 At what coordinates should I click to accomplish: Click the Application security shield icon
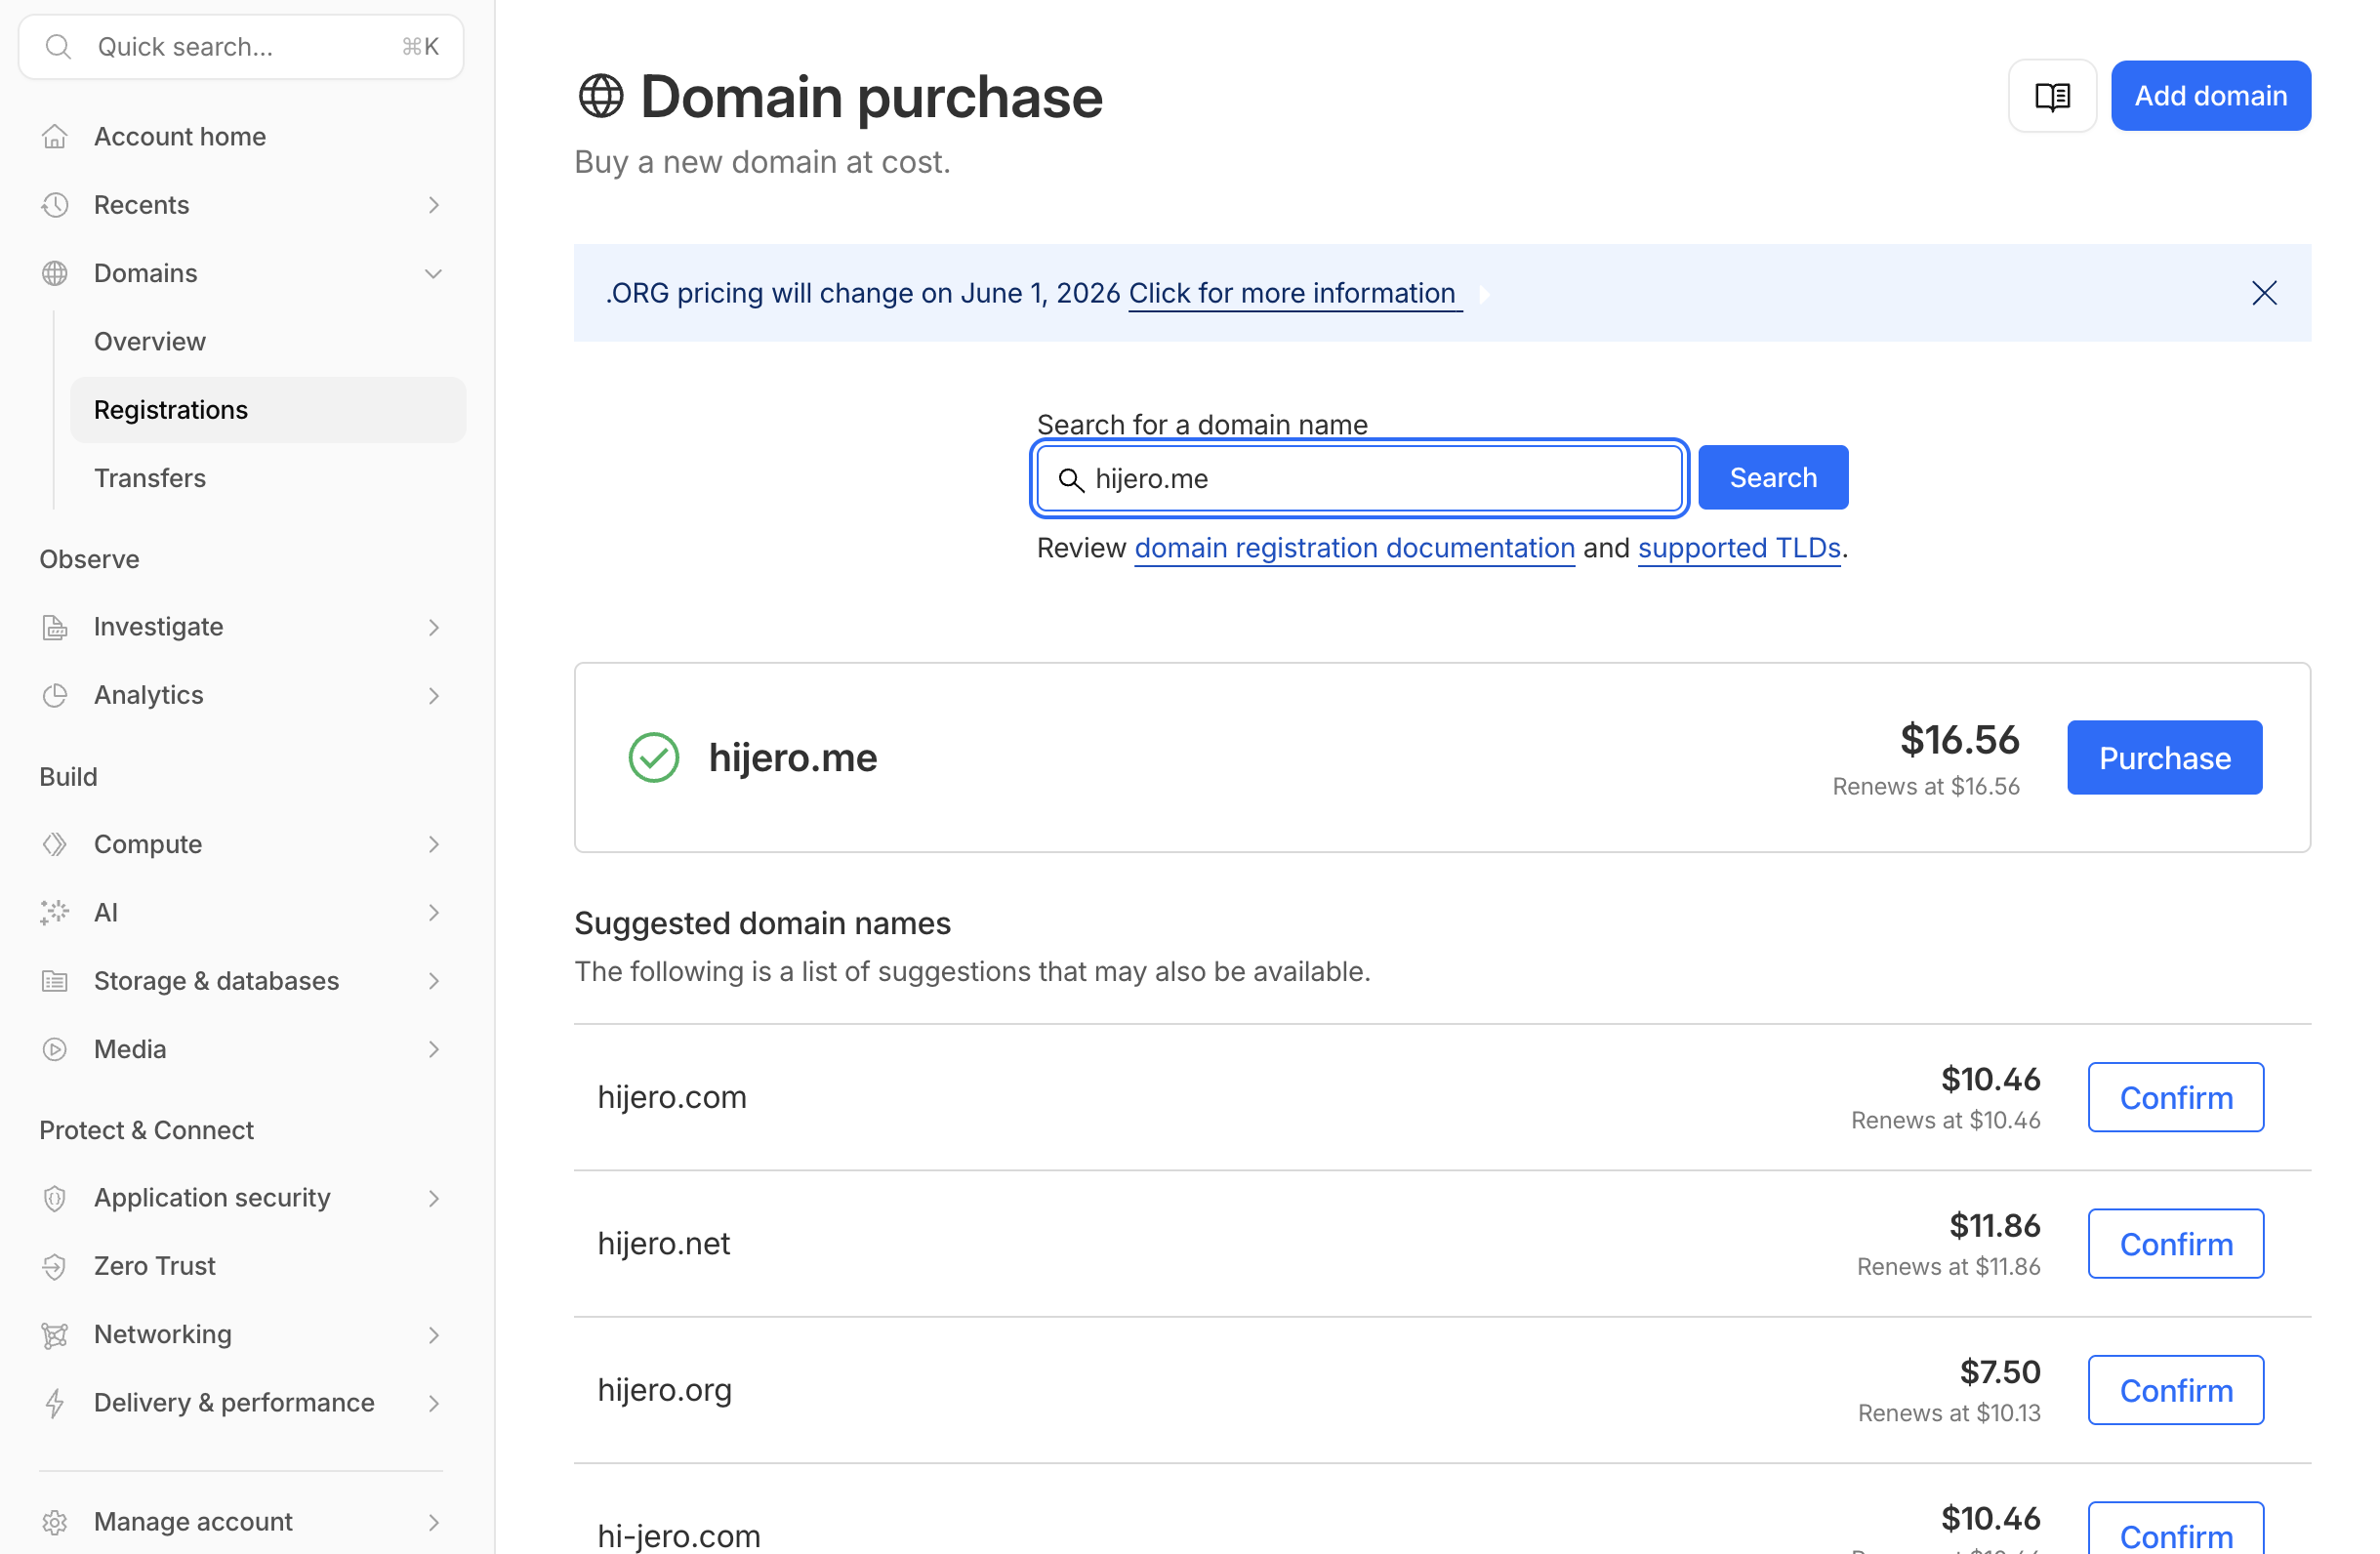(x=55, y=1198)
